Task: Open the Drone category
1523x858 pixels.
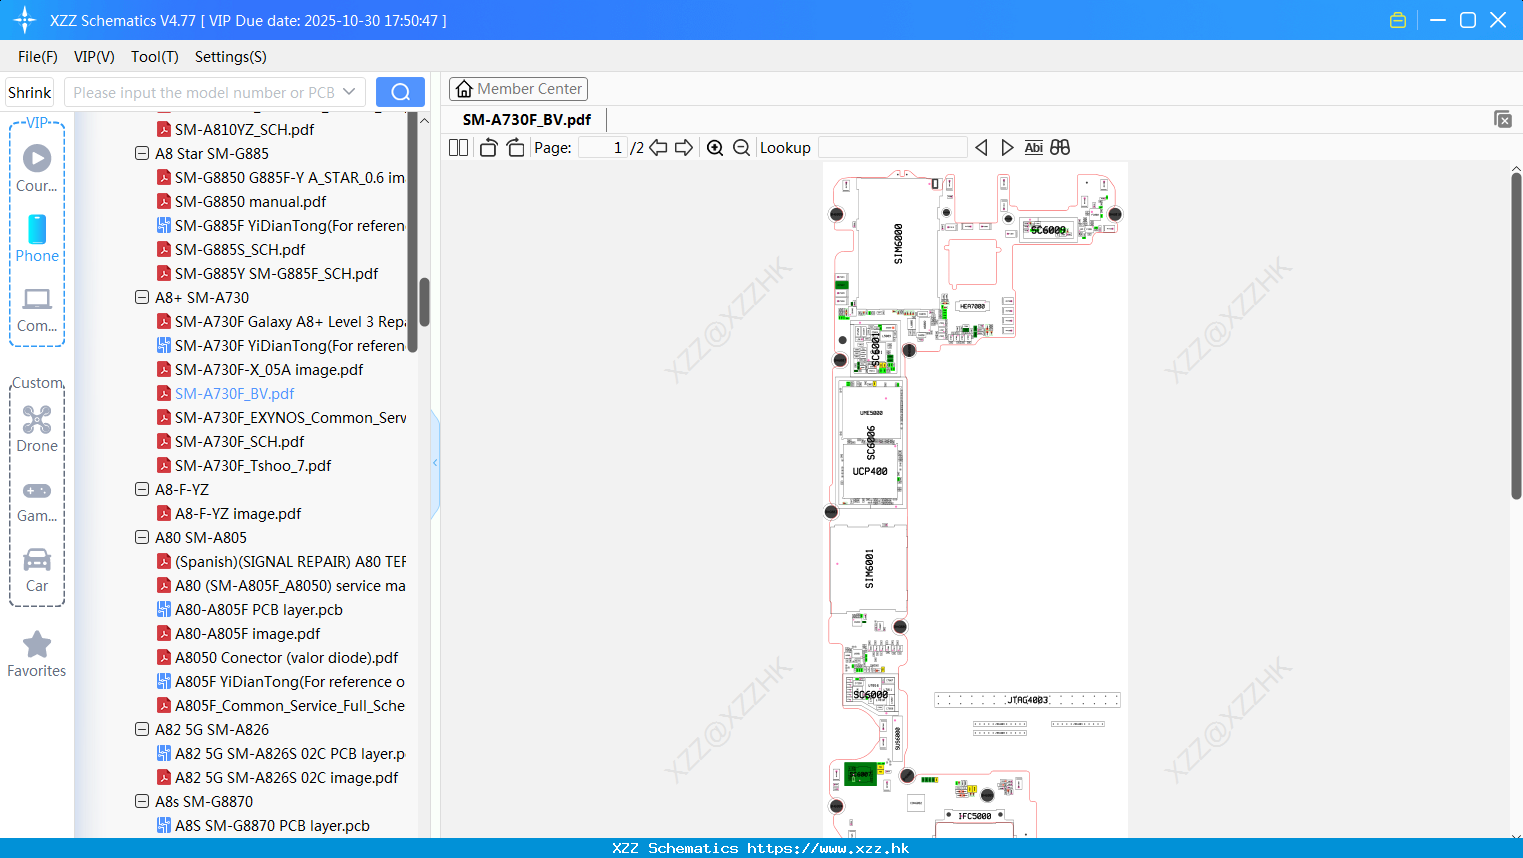Action: 37,429
